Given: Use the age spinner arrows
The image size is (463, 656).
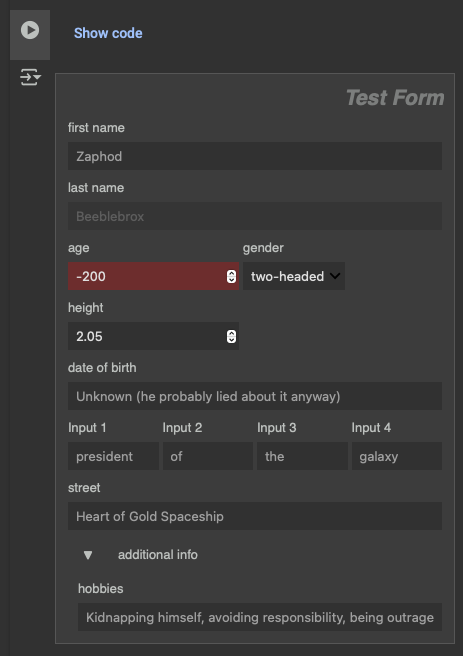Looking at the screenshot, I should tap(231, 276).
